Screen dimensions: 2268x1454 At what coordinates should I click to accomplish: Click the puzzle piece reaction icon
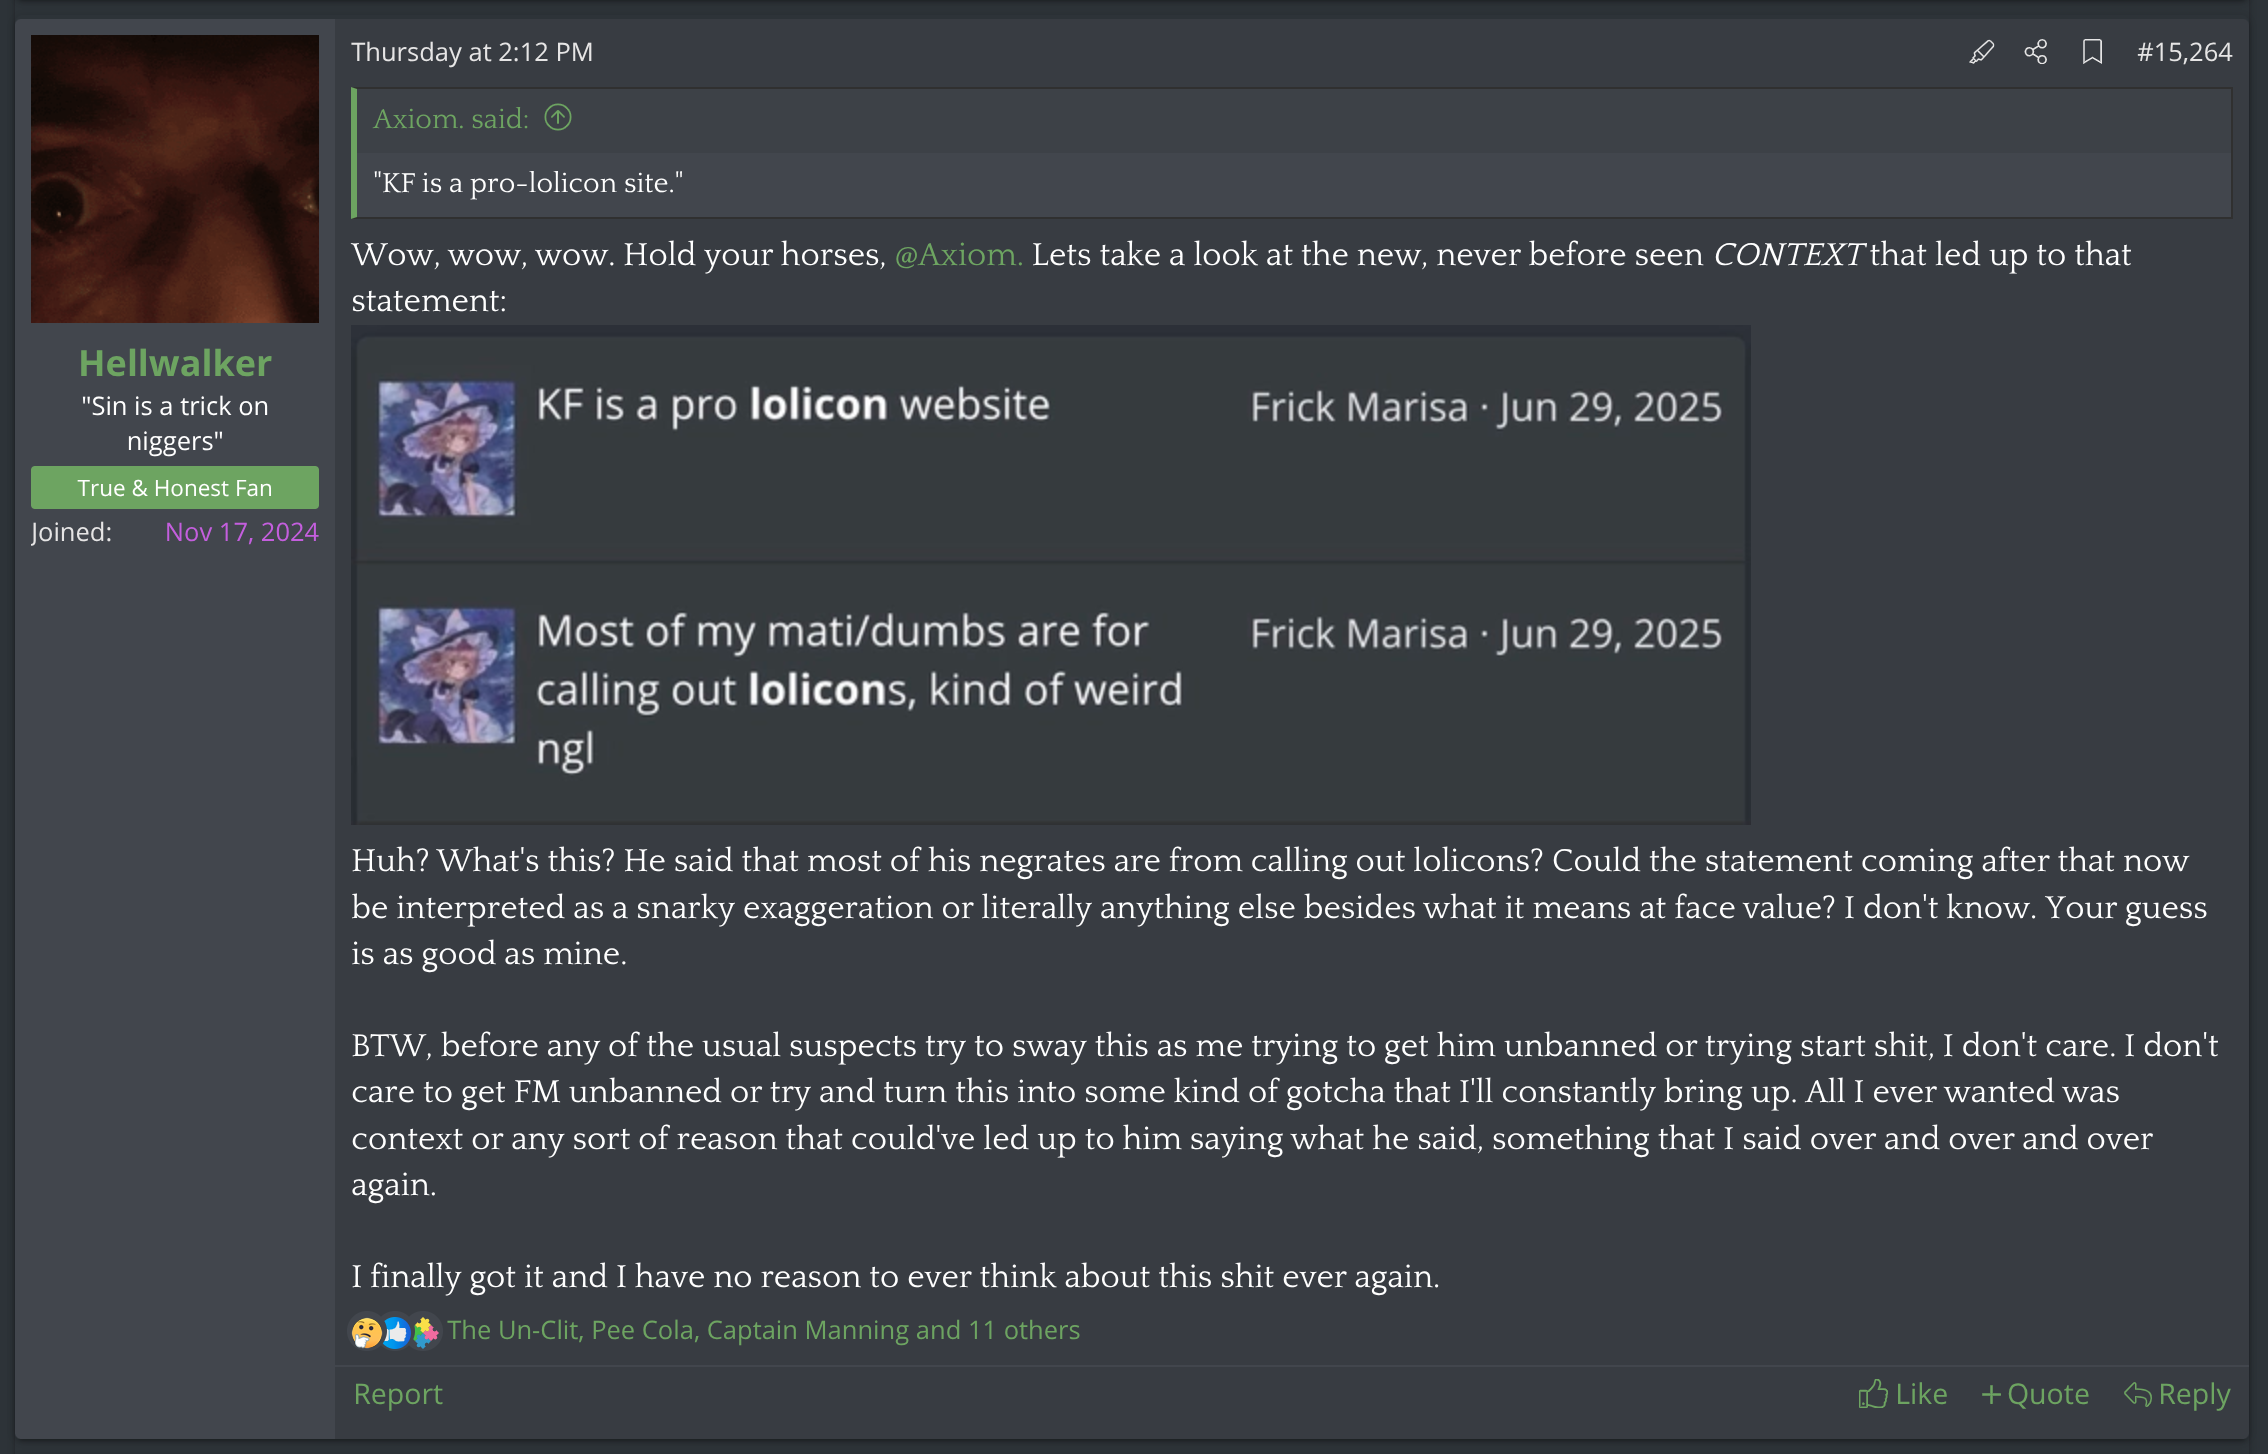pos(425,1331)
